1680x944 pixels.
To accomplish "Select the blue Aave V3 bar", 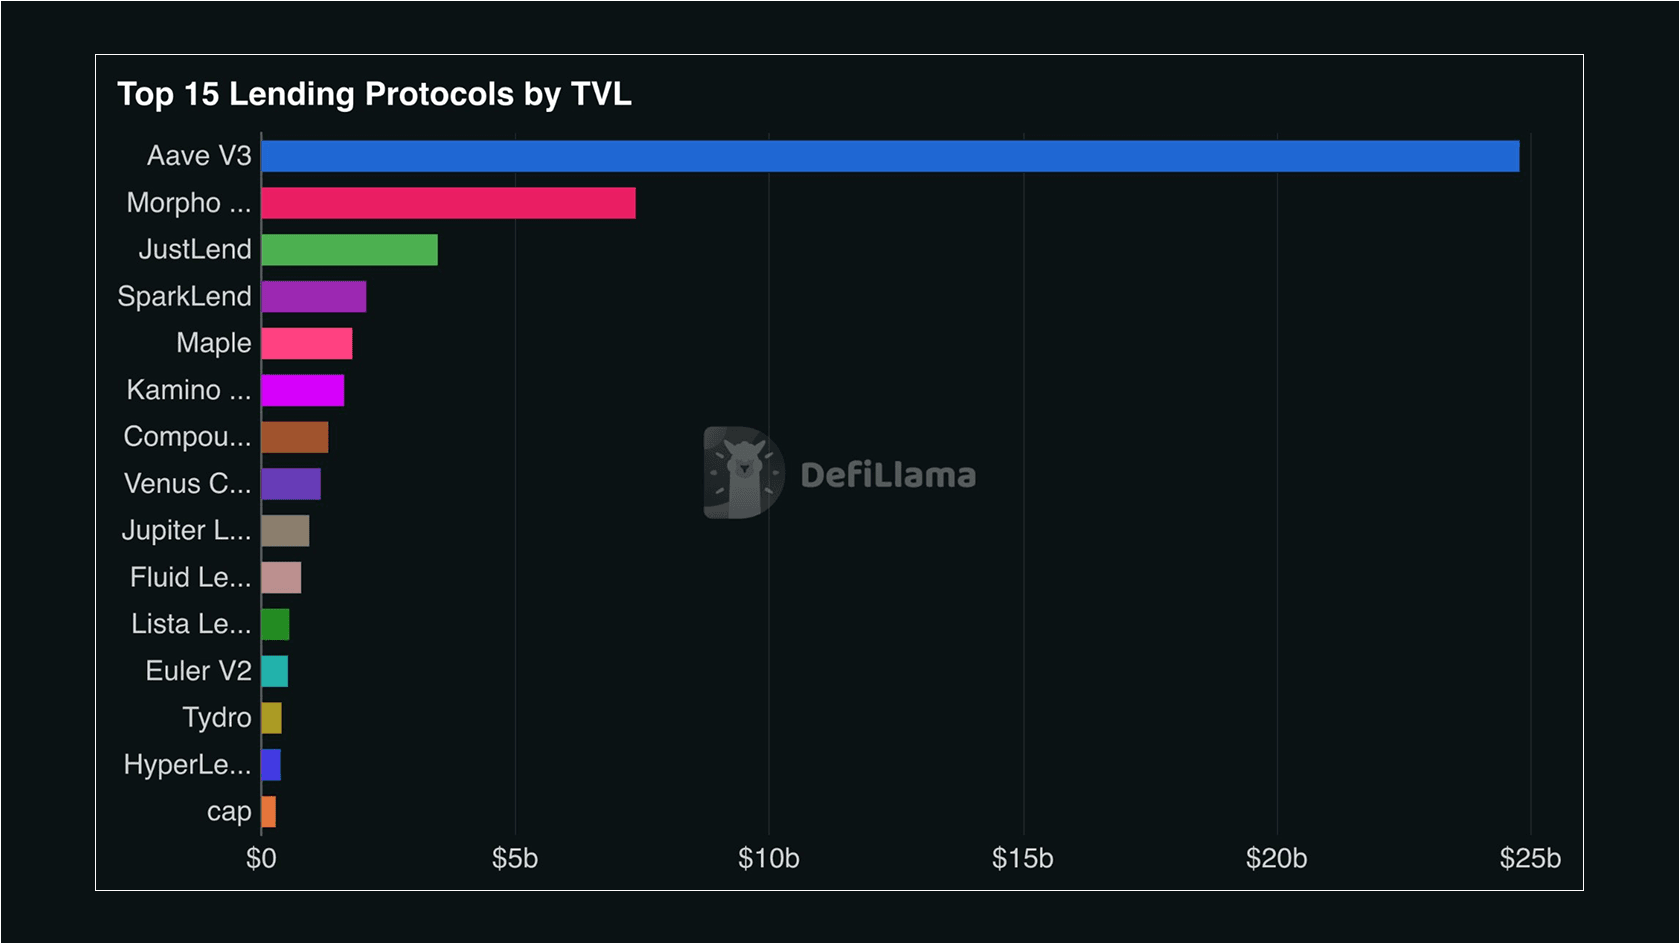I will 890,156.
